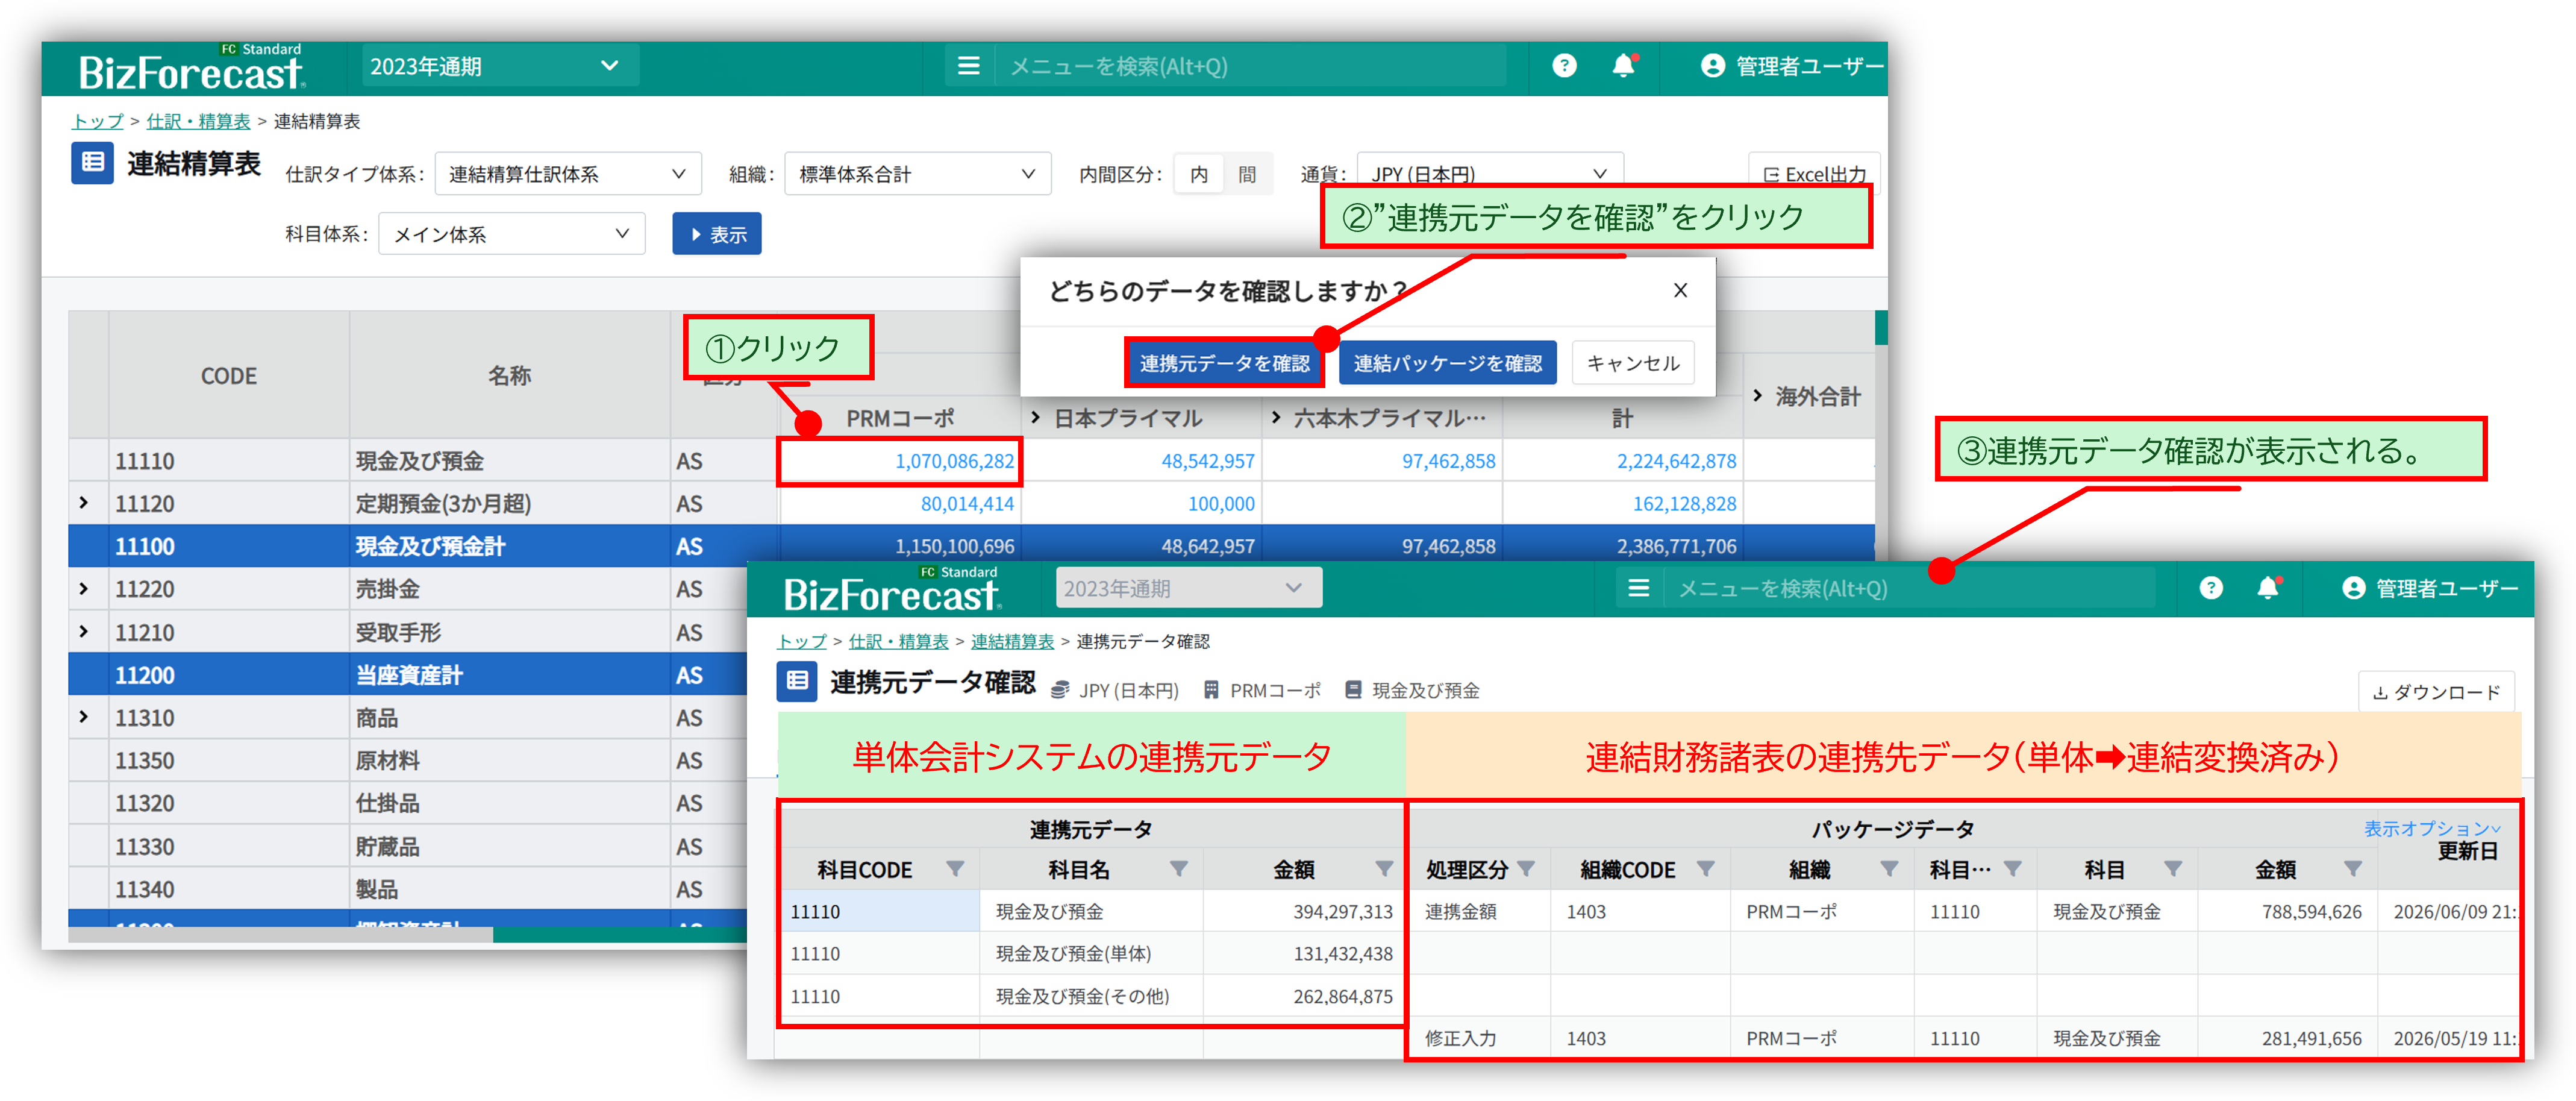Click filter icon on 処理区分 column
Viewport: 2576px width, 1101px height.
coord(1526,868)
